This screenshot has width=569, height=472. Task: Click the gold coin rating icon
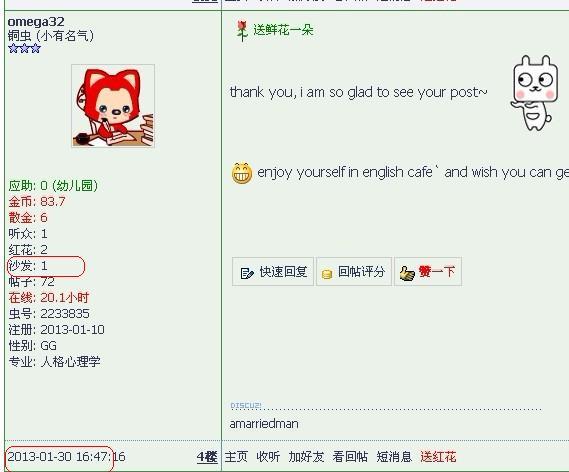pyautogui.click(x=327, y=274)
